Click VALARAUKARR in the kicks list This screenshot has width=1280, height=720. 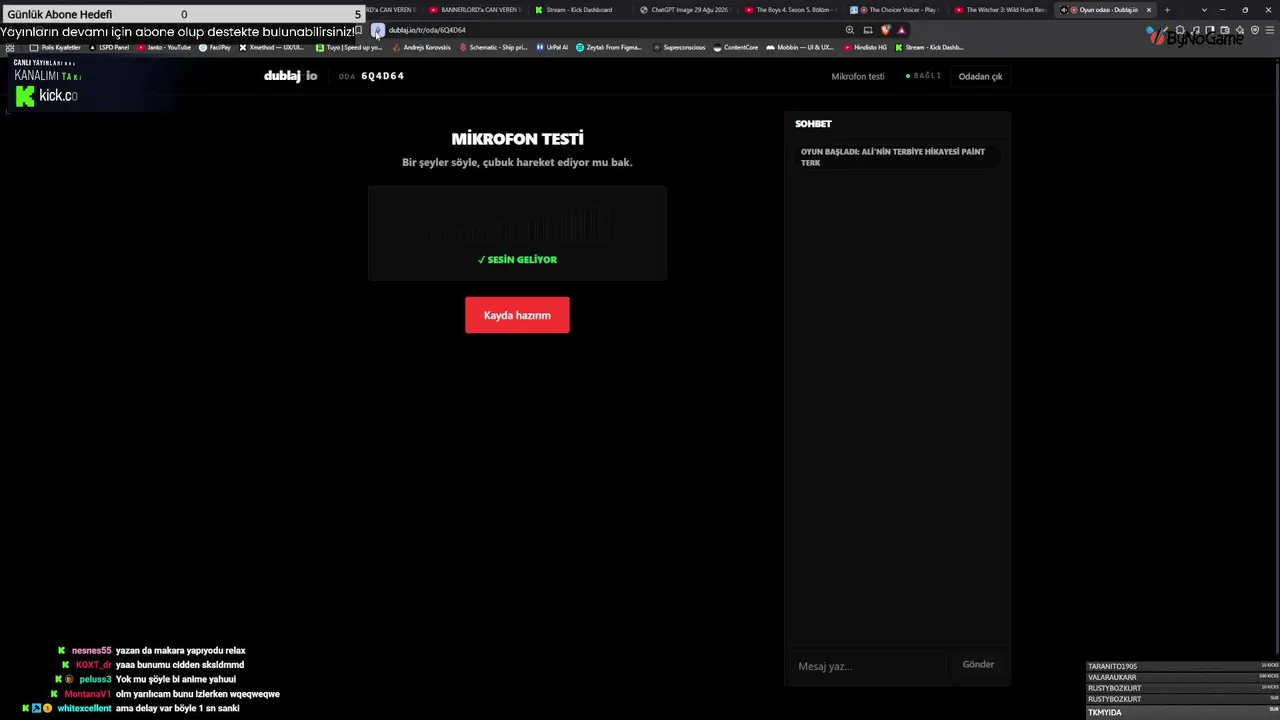pos(1112,677)
